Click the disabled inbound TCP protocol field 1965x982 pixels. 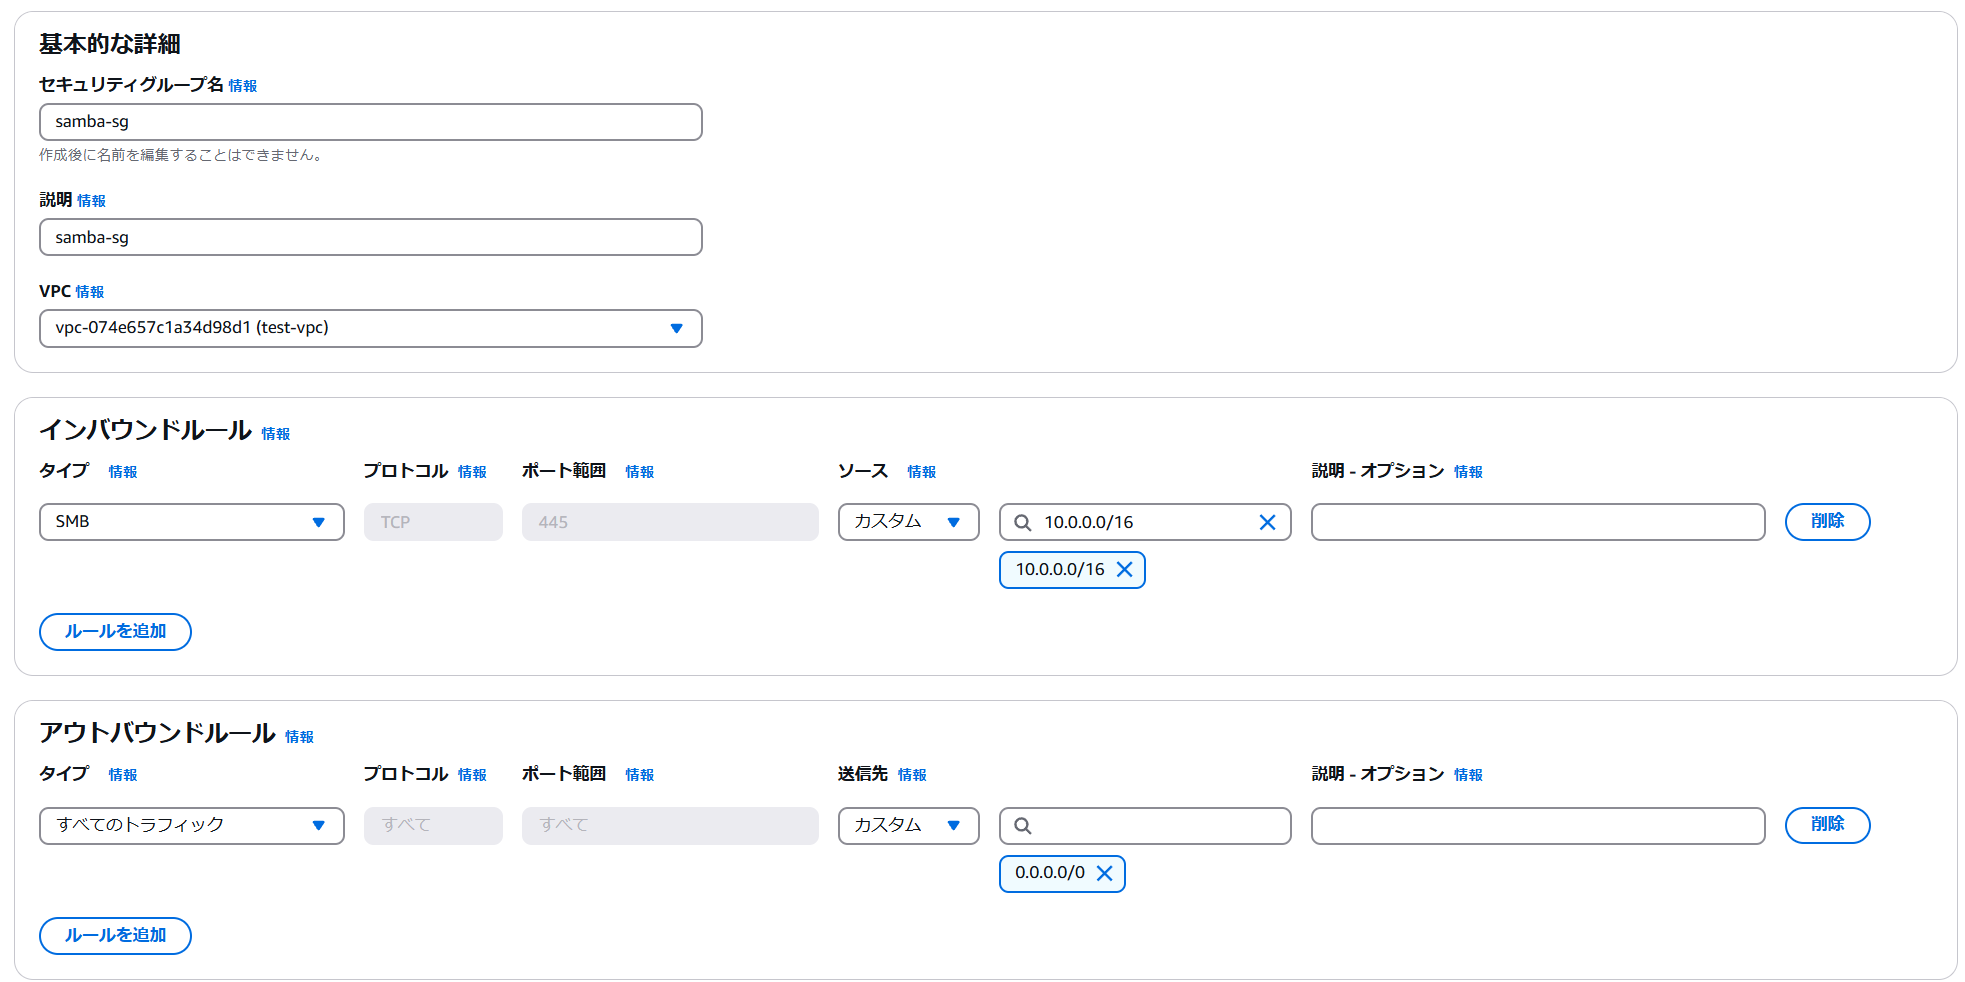tap(433, 522)
